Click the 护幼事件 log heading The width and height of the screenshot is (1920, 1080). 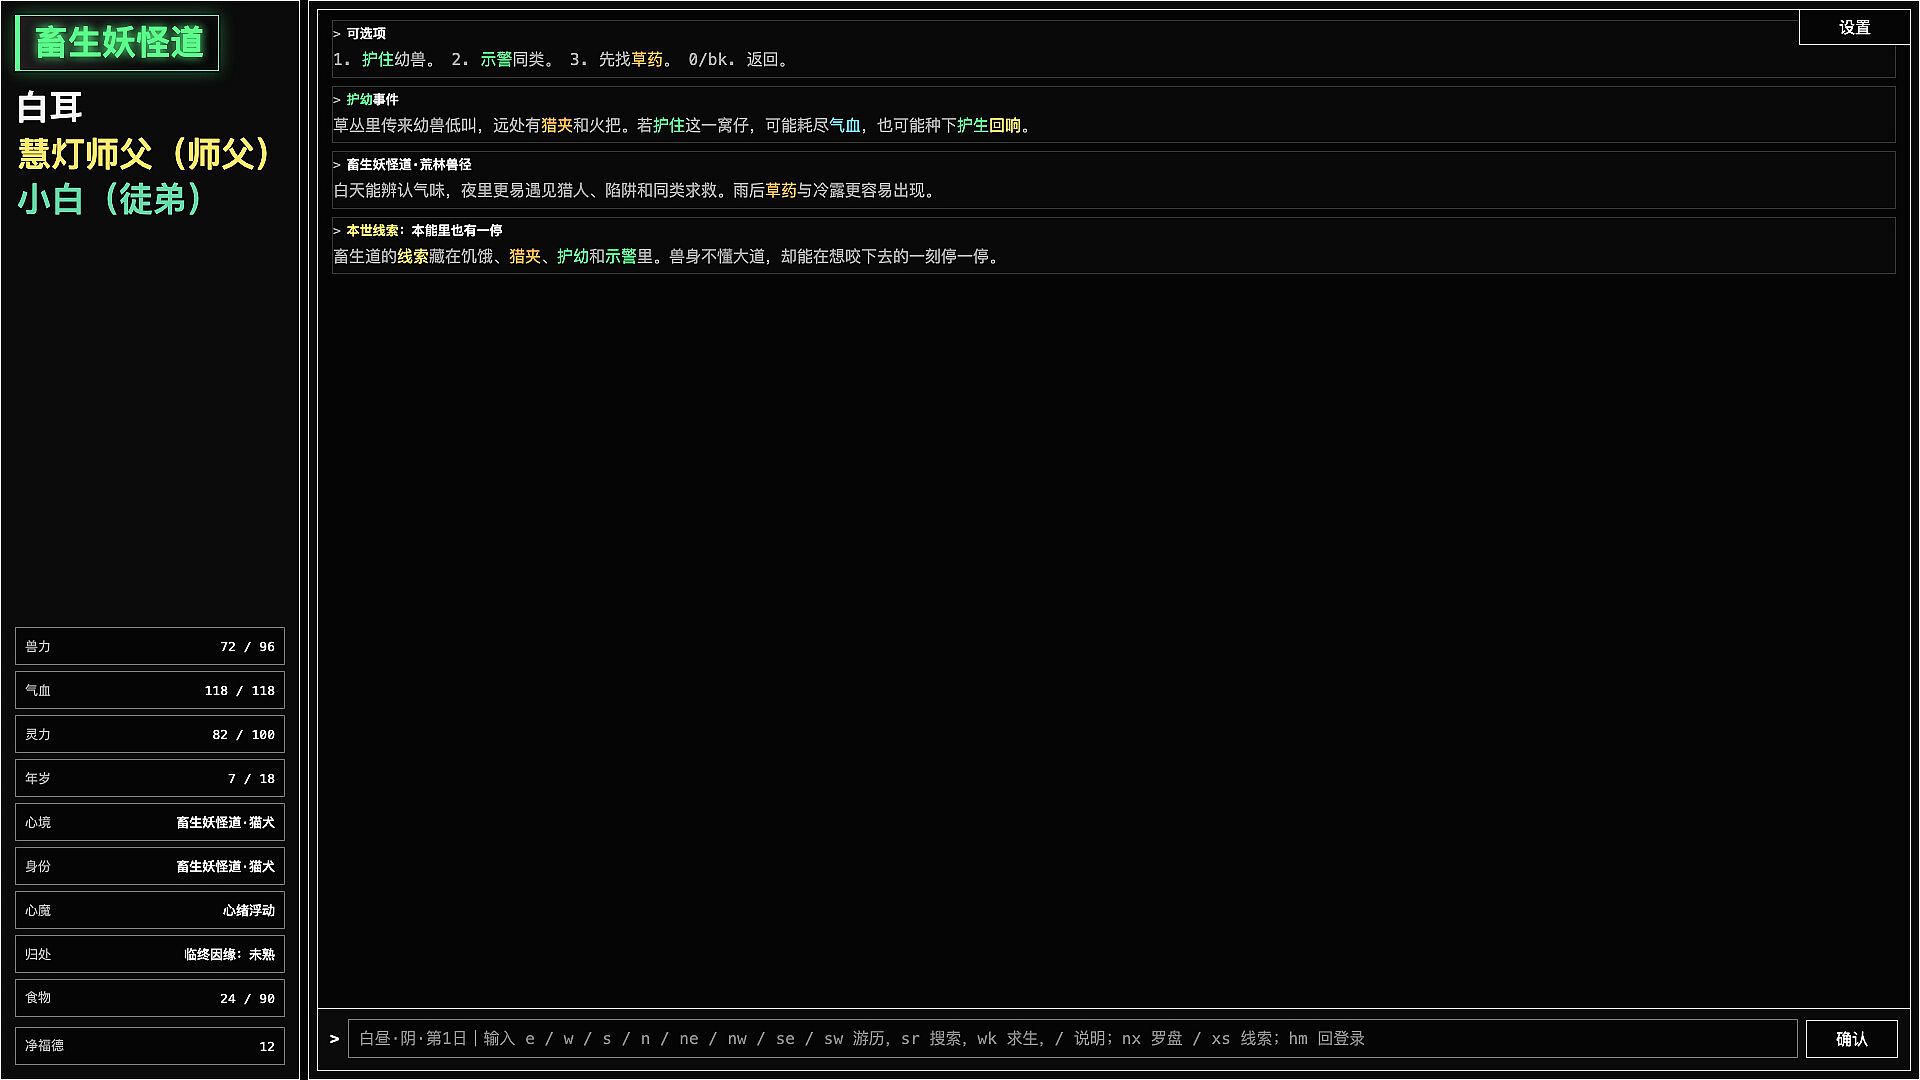pos(372,99)
